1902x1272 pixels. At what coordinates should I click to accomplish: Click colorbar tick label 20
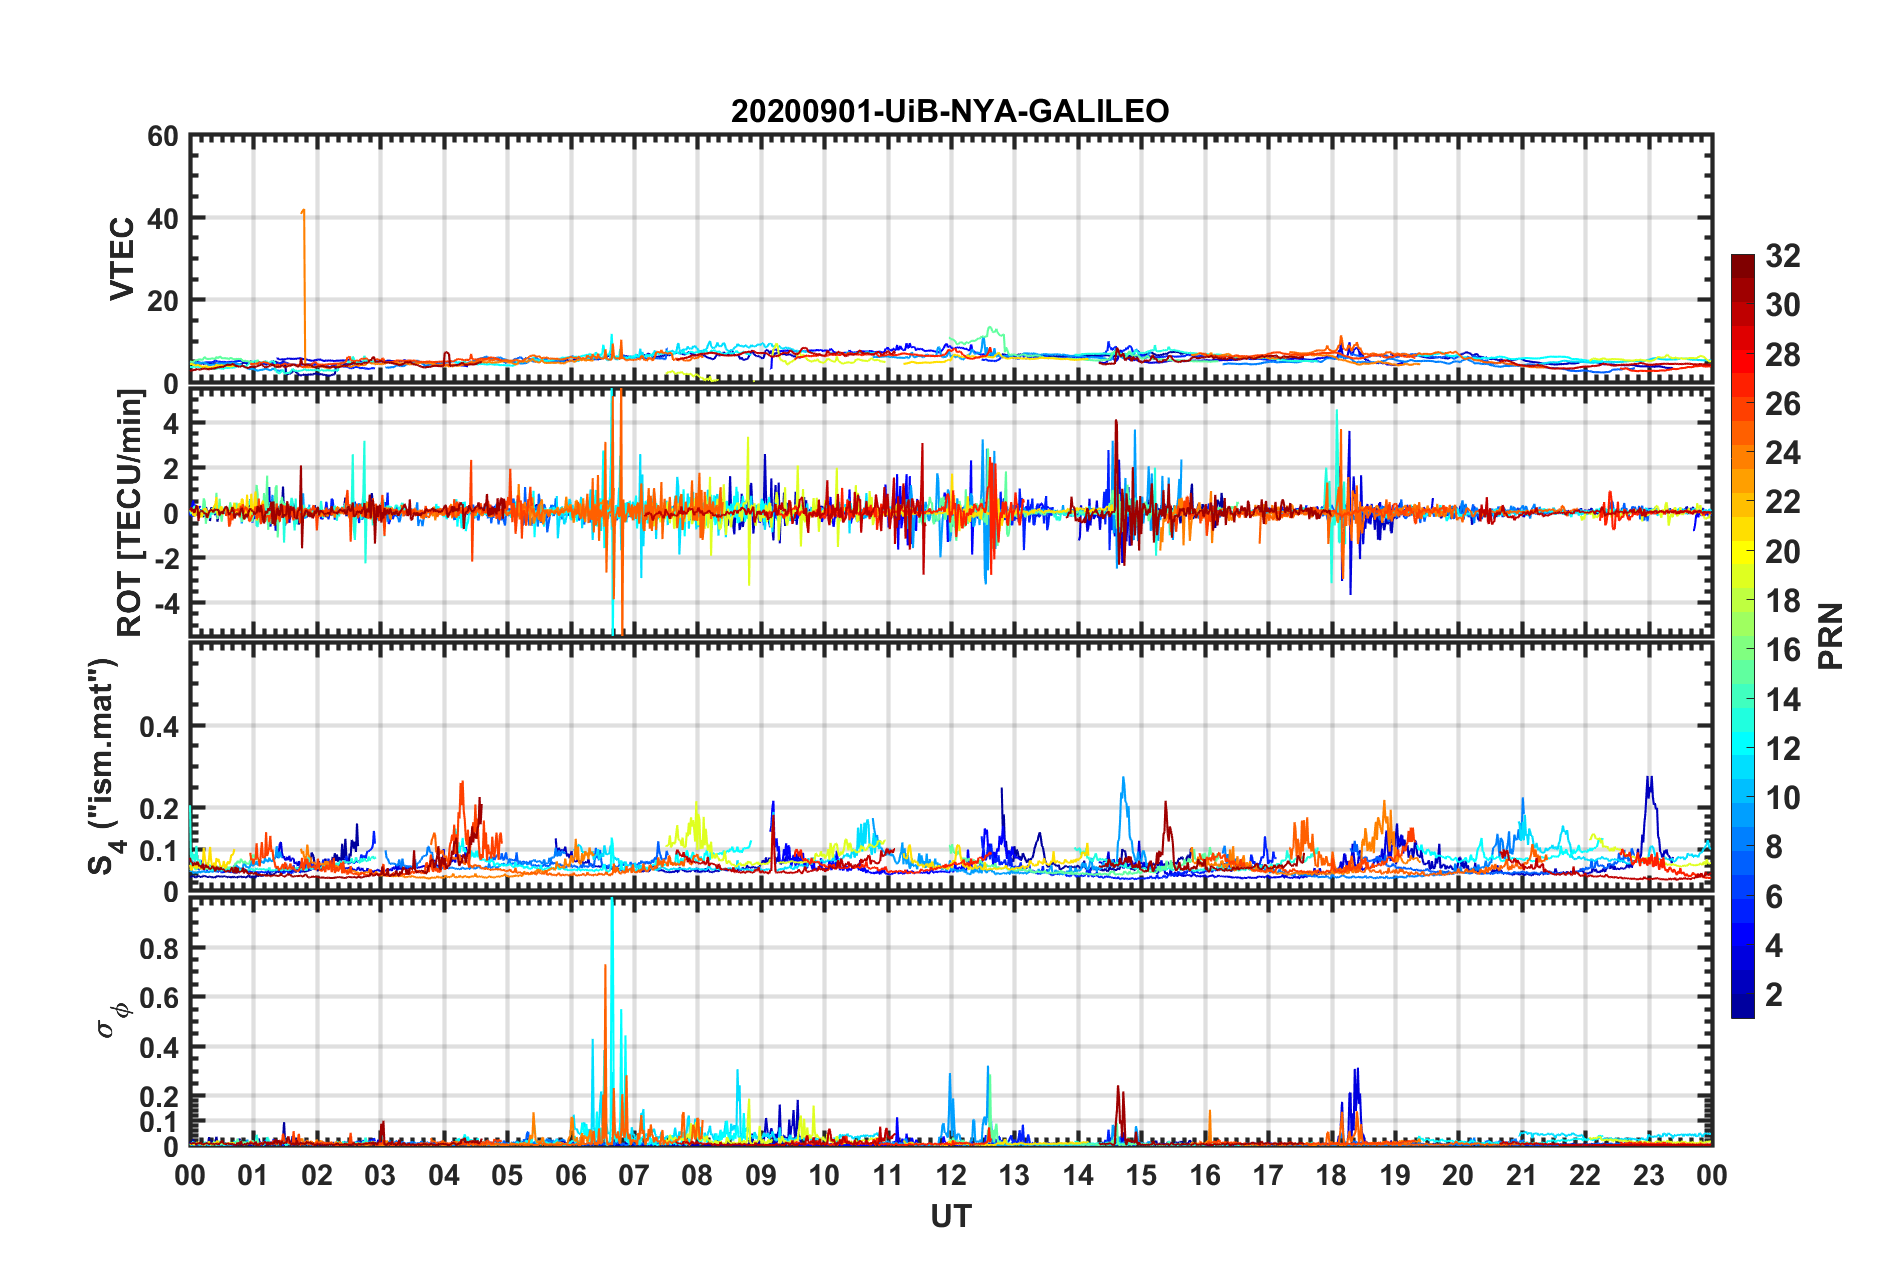[1783, 552]
